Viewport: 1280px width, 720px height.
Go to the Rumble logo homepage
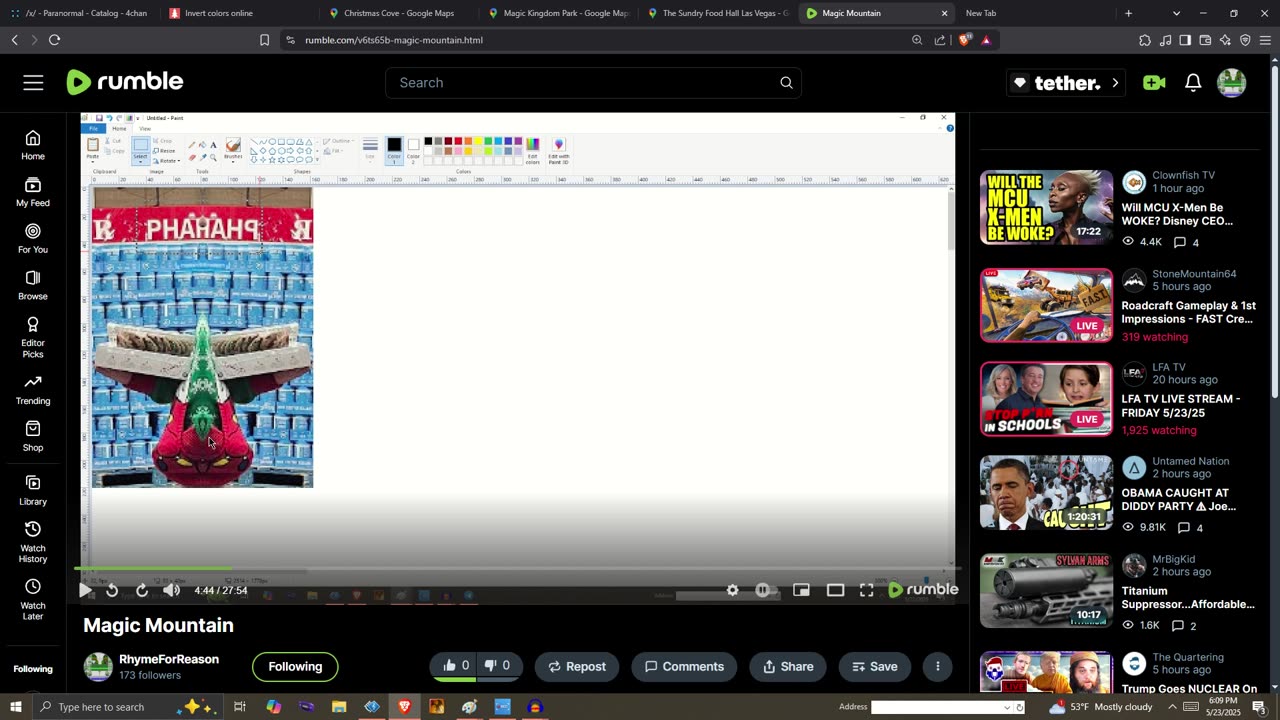pyautogui.click(x=125, y=82)
